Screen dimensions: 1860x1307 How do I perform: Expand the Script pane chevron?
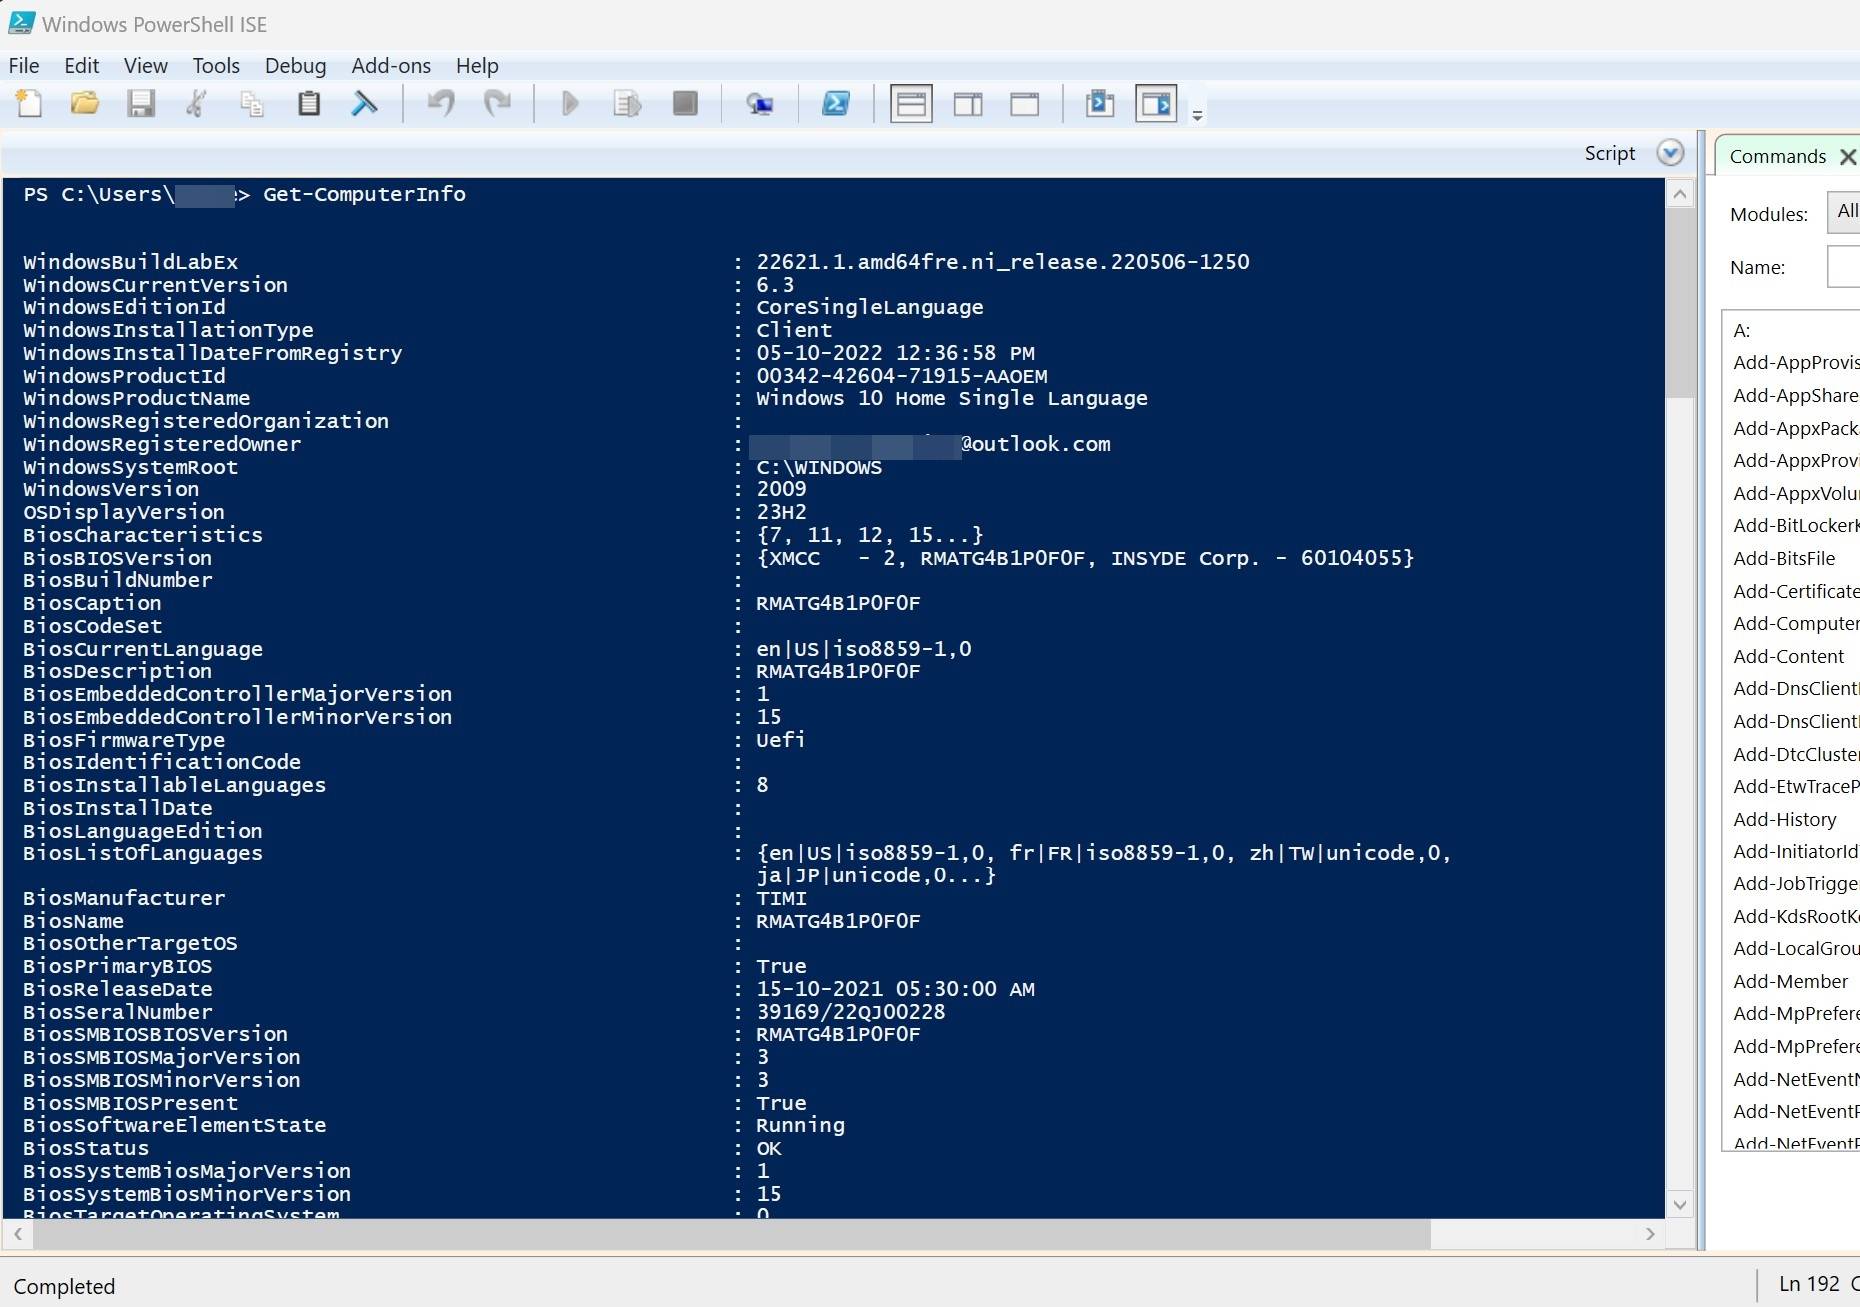pos(1670,152)
